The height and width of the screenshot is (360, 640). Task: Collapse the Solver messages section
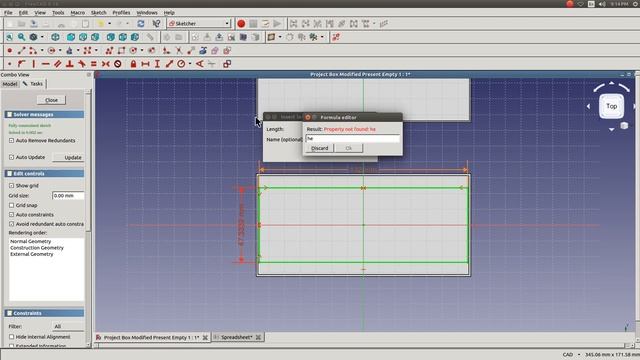(x=44, y=114)
